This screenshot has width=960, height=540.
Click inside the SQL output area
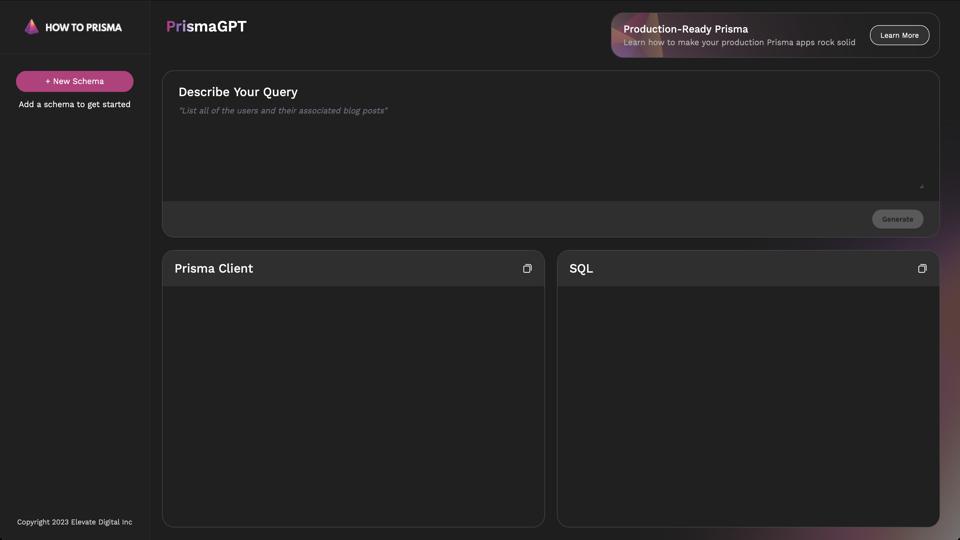[747, 405]
